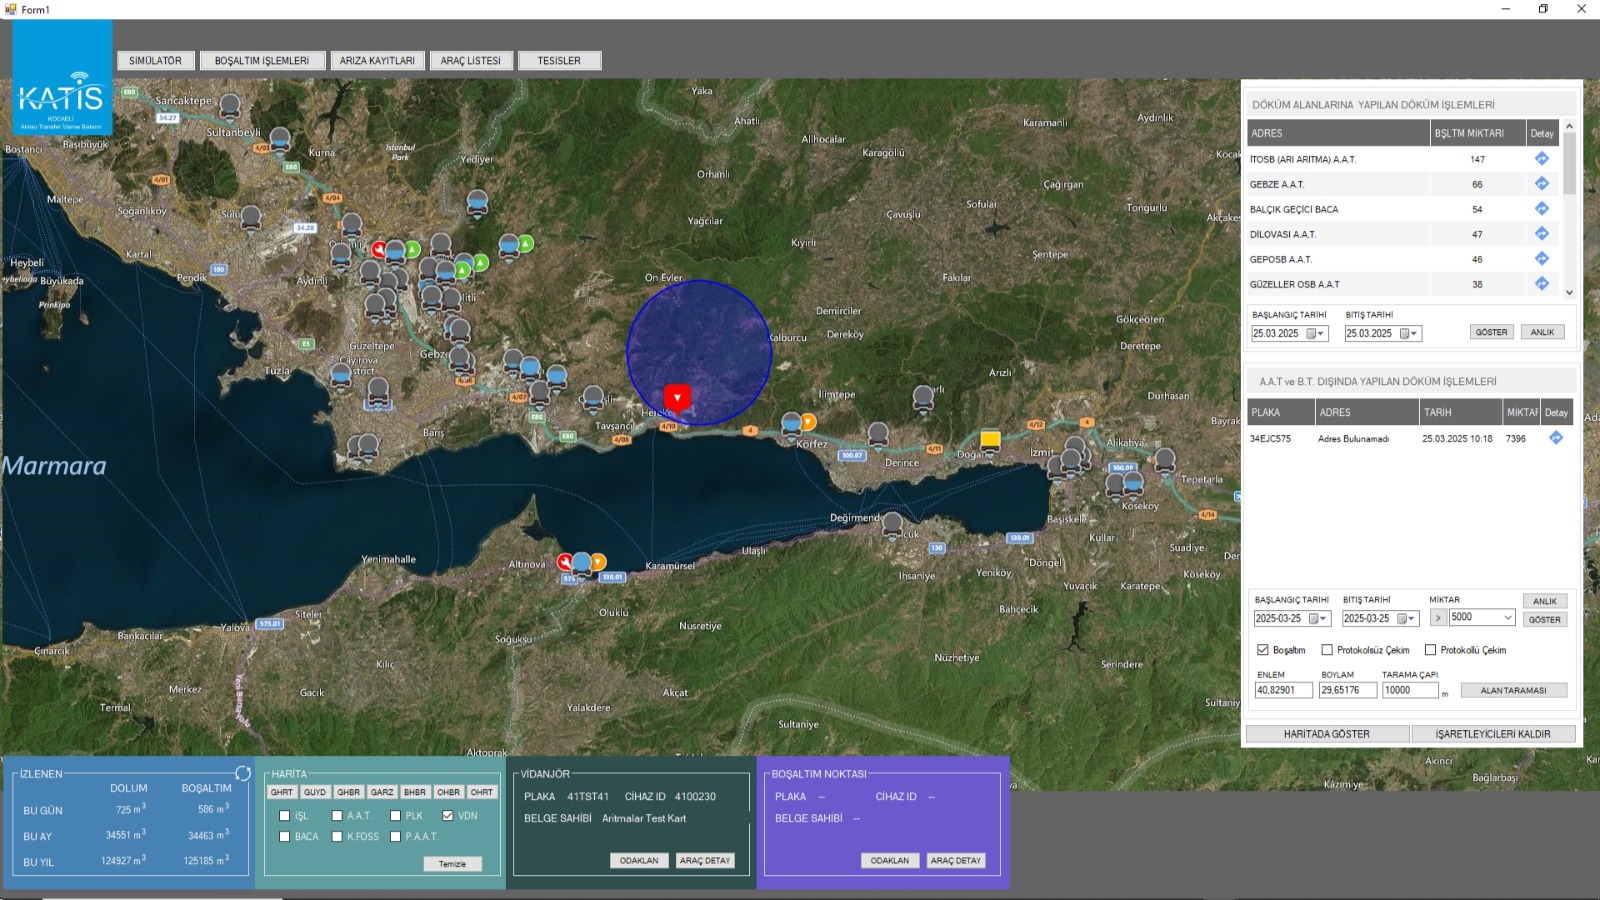1600x900 pixels.
Task: Toggle the P.A.A.T. map layer checkbox
Action: tap(395, 837)
